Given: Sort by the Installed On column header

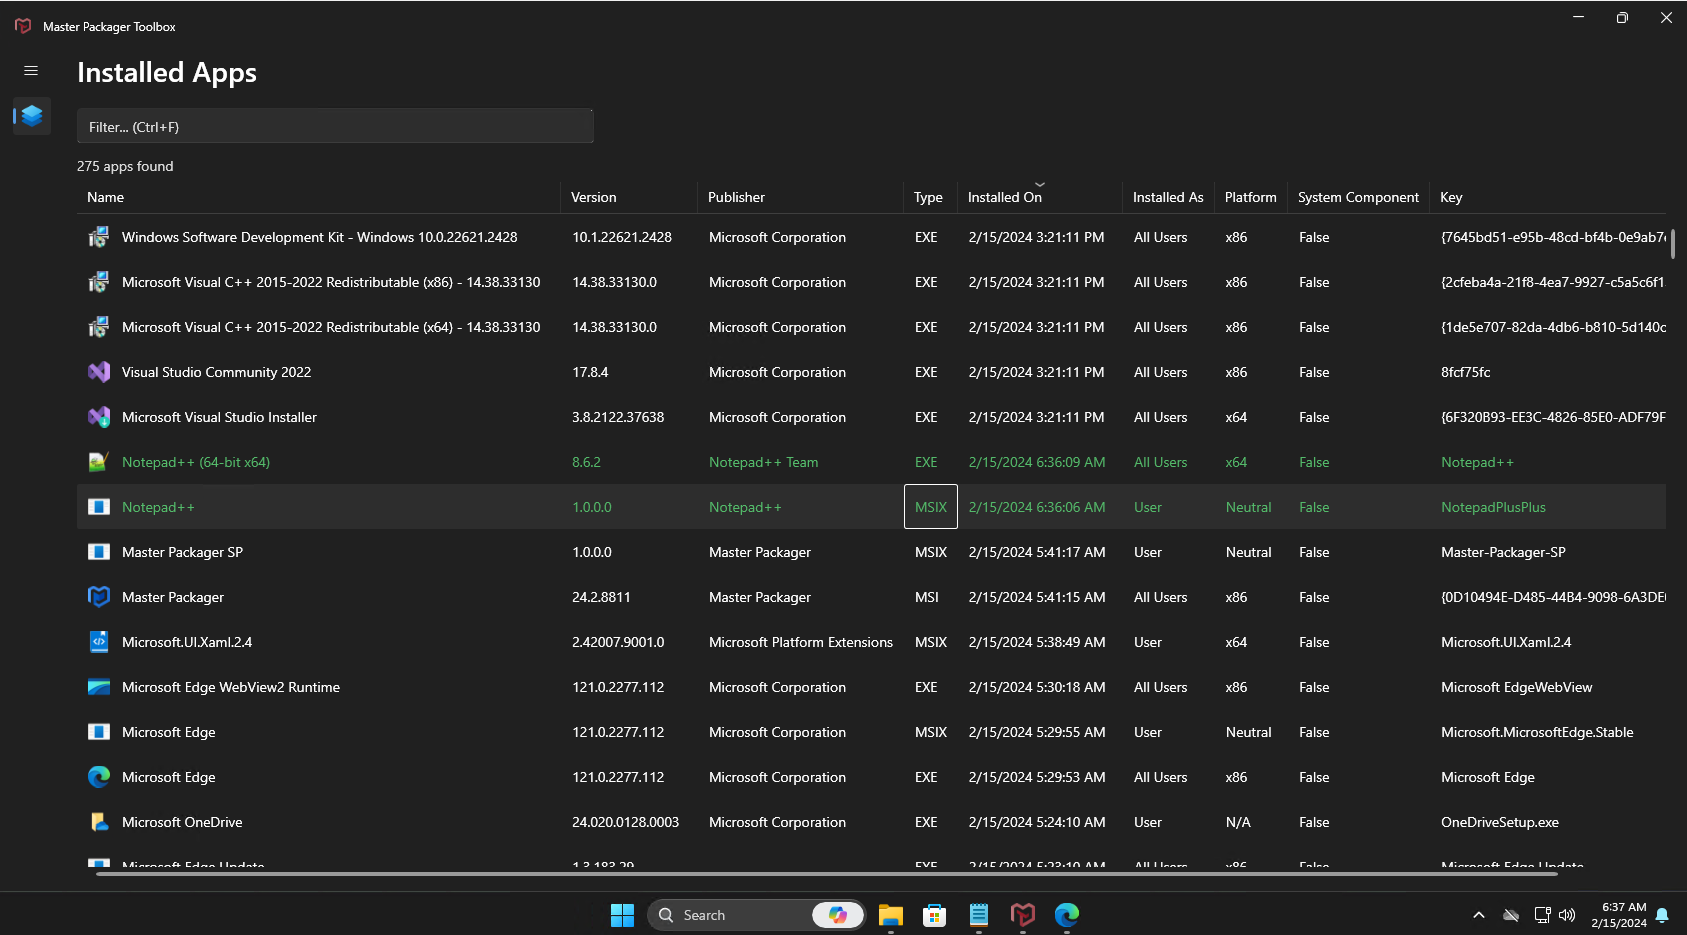Looking at the screenshot, I should 1005,197.
